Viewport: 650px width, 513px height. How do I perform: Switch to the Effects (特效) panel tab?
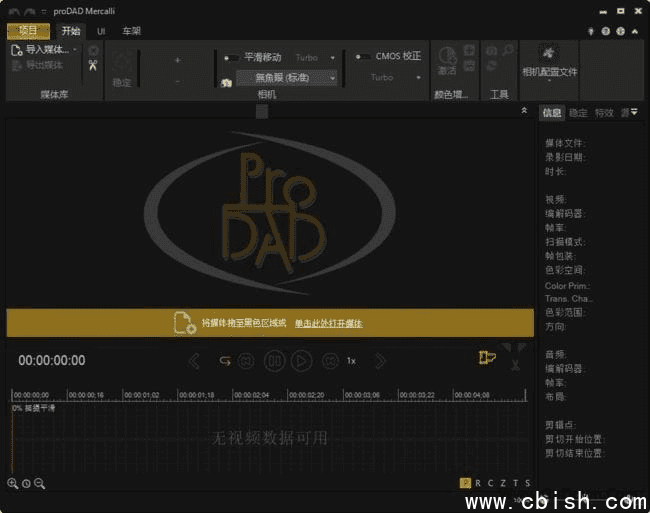[x=604, y=113]
